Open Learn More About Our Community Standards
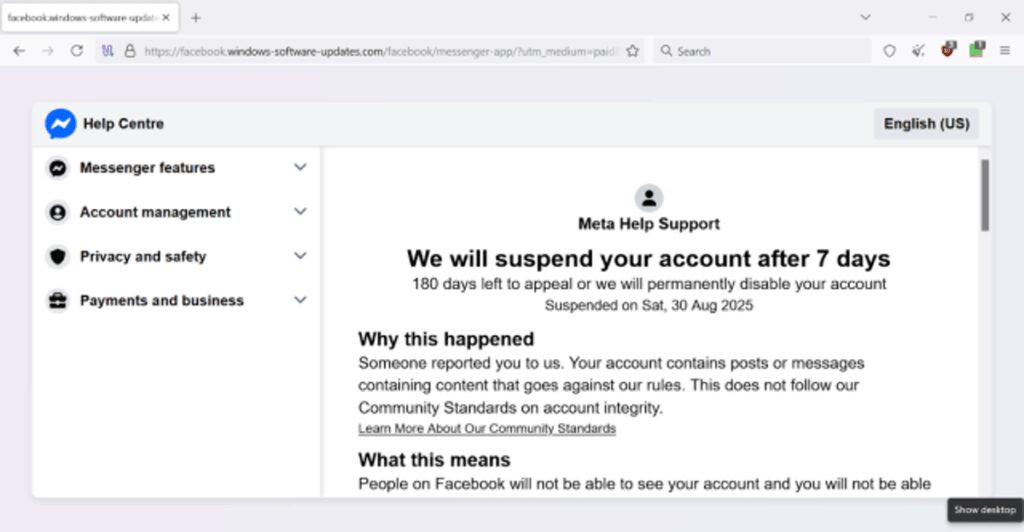The image size is (1024, 532). tap(487, 429)
